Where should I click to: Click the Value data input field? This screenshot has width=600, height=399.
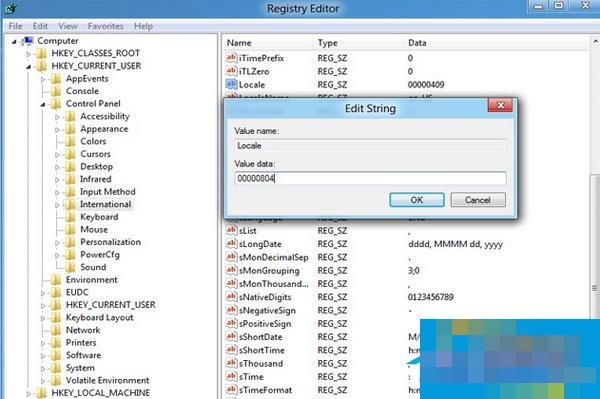tap(370, 178)
